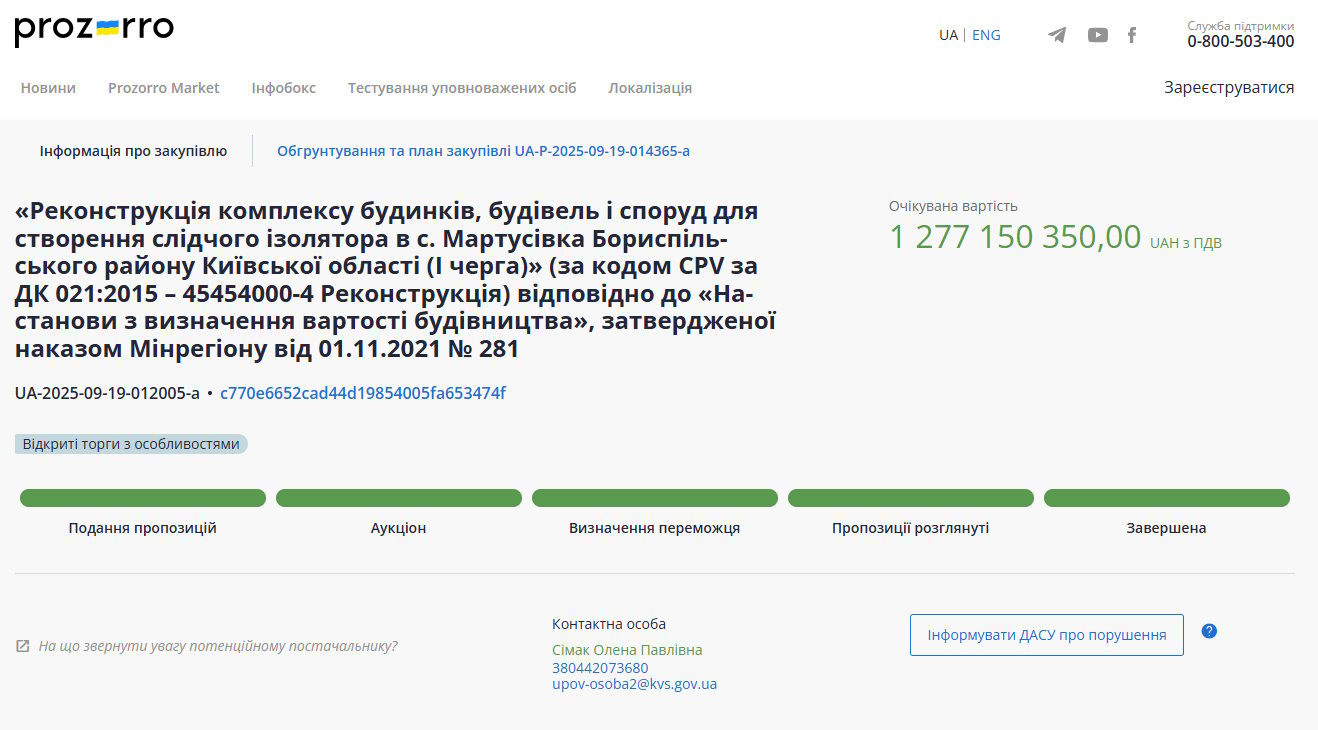Open procurement plan UA-P-2025-09-19-014365-a tab
The image size is (1318, 730).
[483, 151]
